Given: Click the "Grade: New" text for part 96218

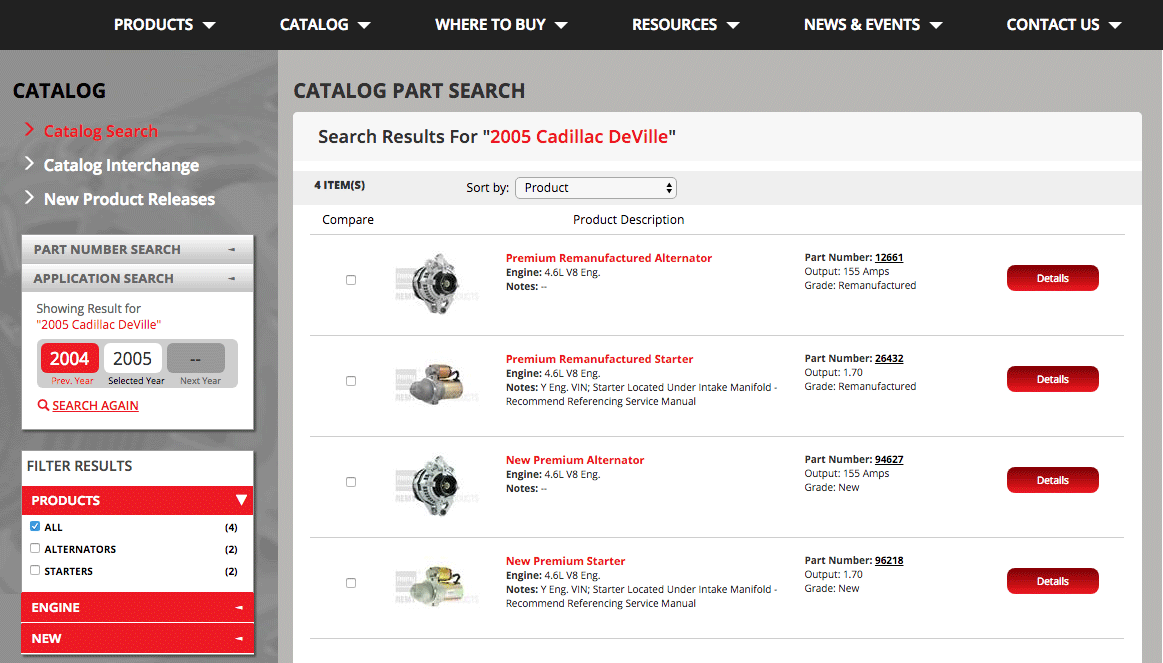Looking at the screenshot, I should [x=831, y=588].
